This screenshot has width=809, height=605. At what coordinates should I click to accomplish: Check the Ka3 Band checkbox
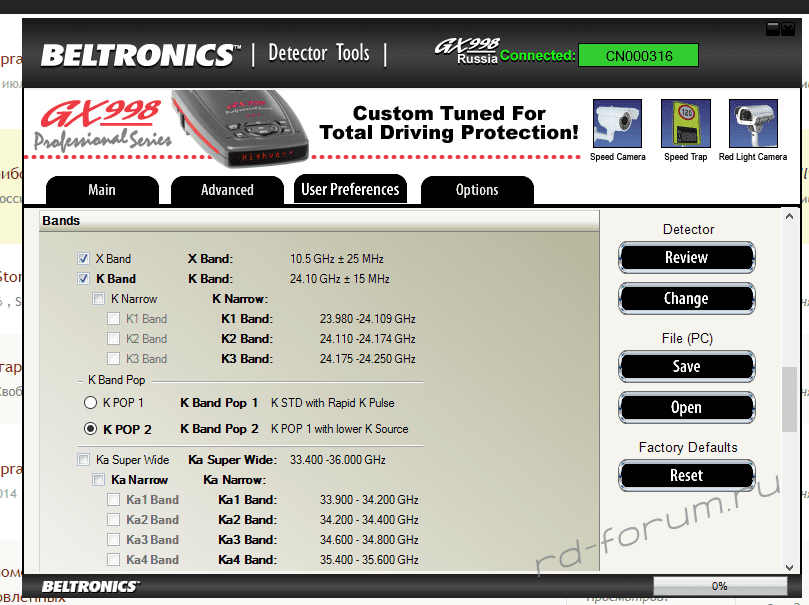tap(114, 539)
